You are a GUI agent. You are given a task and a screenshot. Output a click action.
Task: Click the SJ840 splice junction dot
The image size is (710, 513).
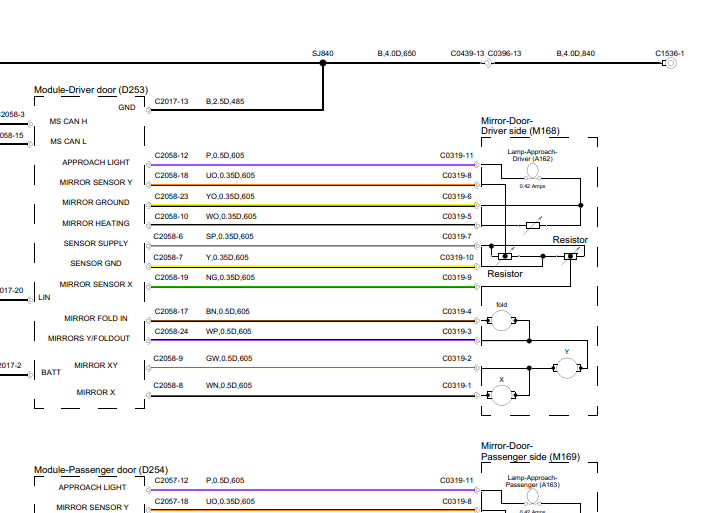point(323,63)
